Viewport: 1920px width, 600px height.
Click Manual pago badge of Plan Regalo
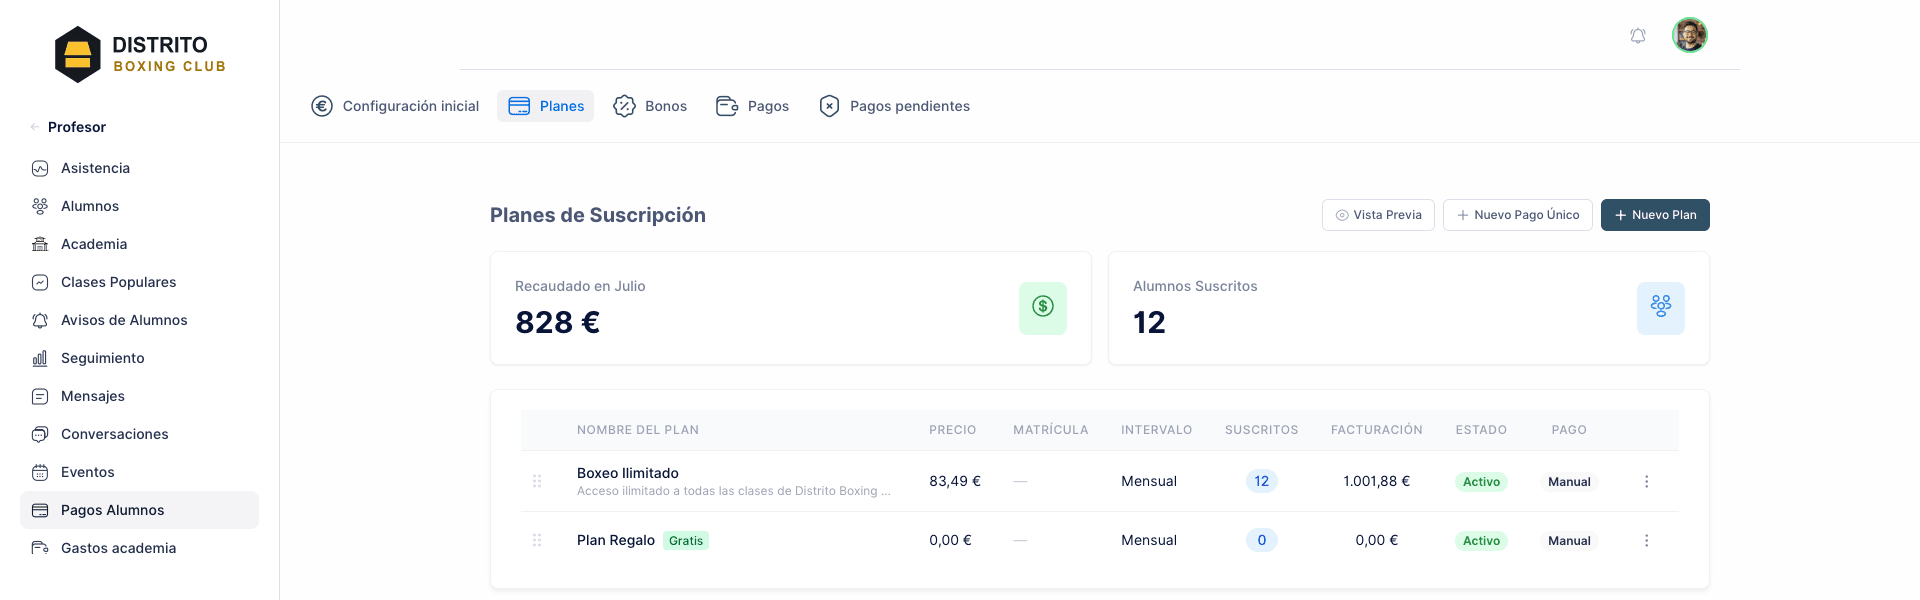[x=1569, y=541]
